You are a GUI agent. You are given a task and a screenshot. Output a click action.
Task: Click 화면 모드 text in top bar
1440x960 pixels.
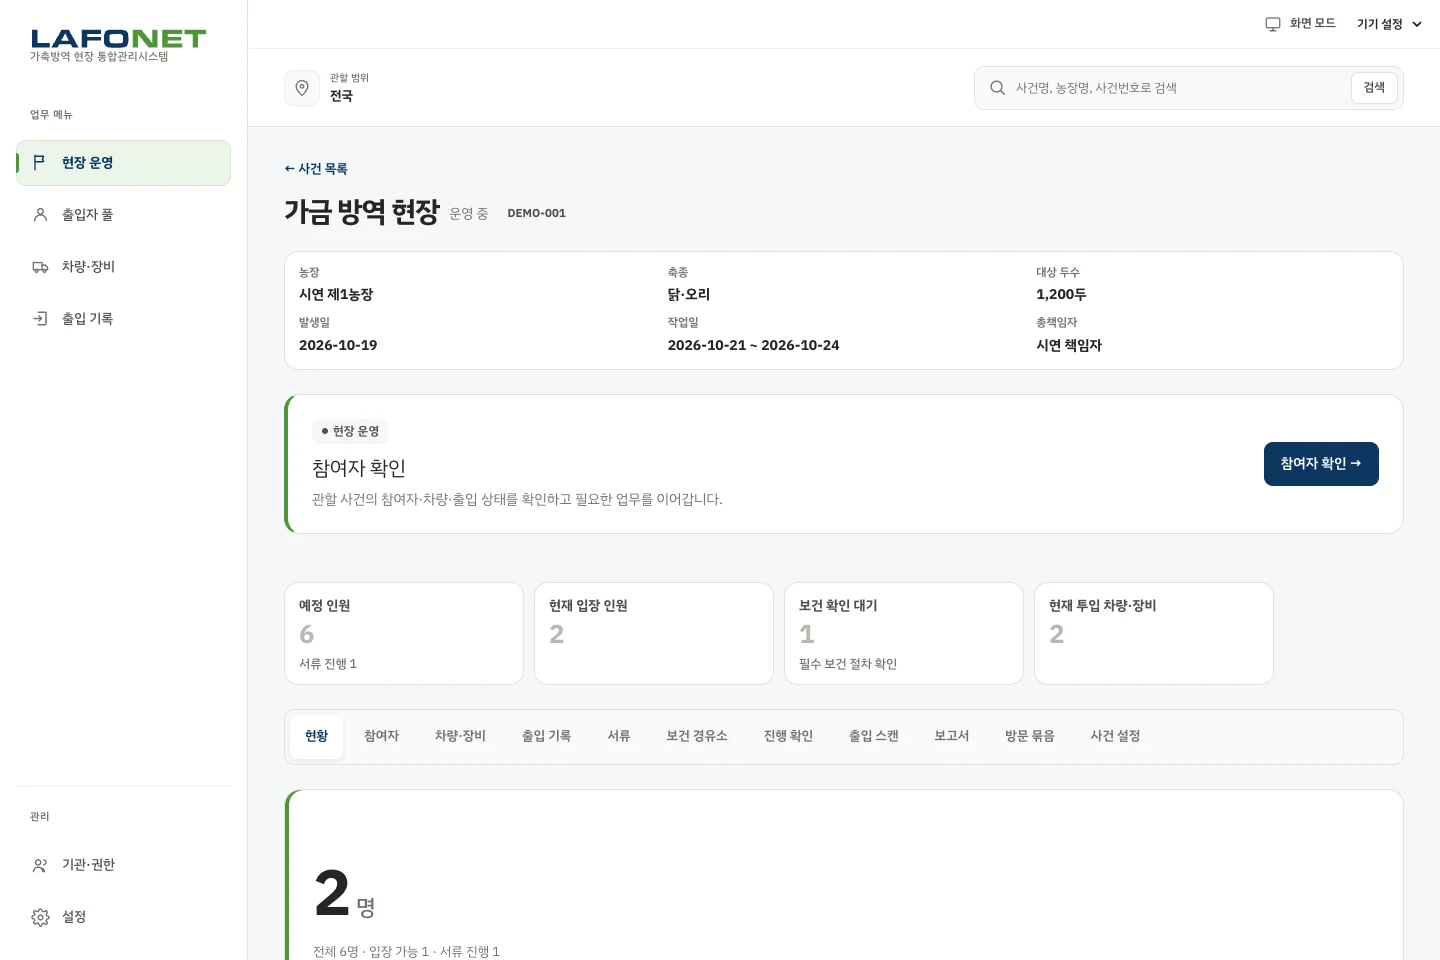(x=1312, y=24)
